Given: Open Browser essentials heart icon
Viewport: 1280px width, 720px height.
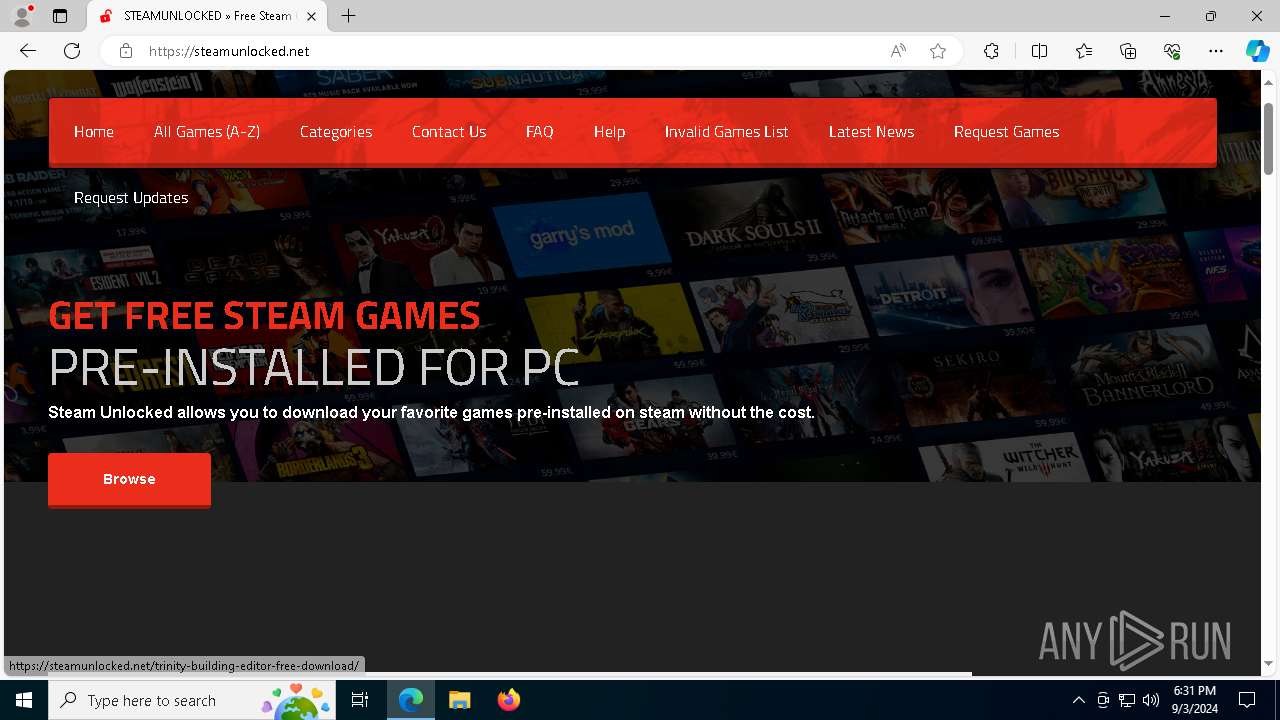Looking at the screenshot, I should [x=1172, y=51].
